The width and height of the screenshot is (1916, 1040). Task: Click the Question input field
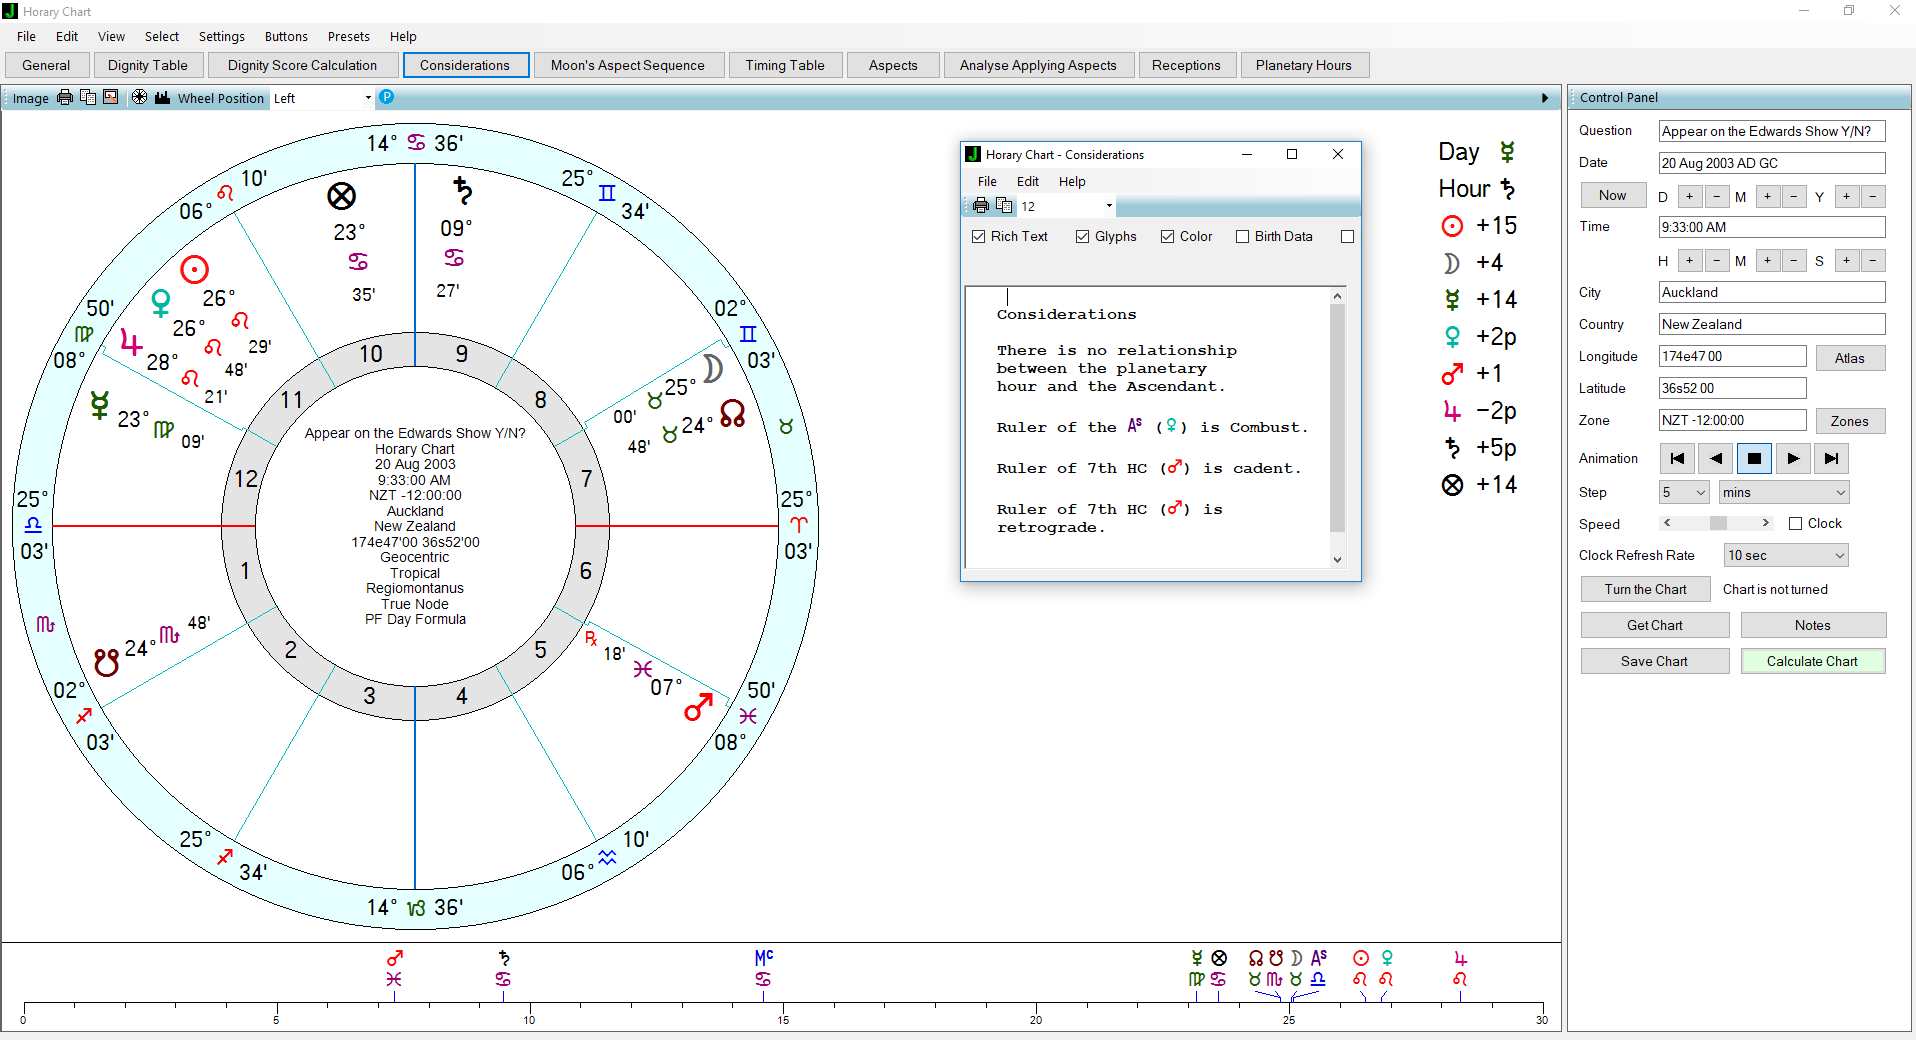pos(1772,131)
